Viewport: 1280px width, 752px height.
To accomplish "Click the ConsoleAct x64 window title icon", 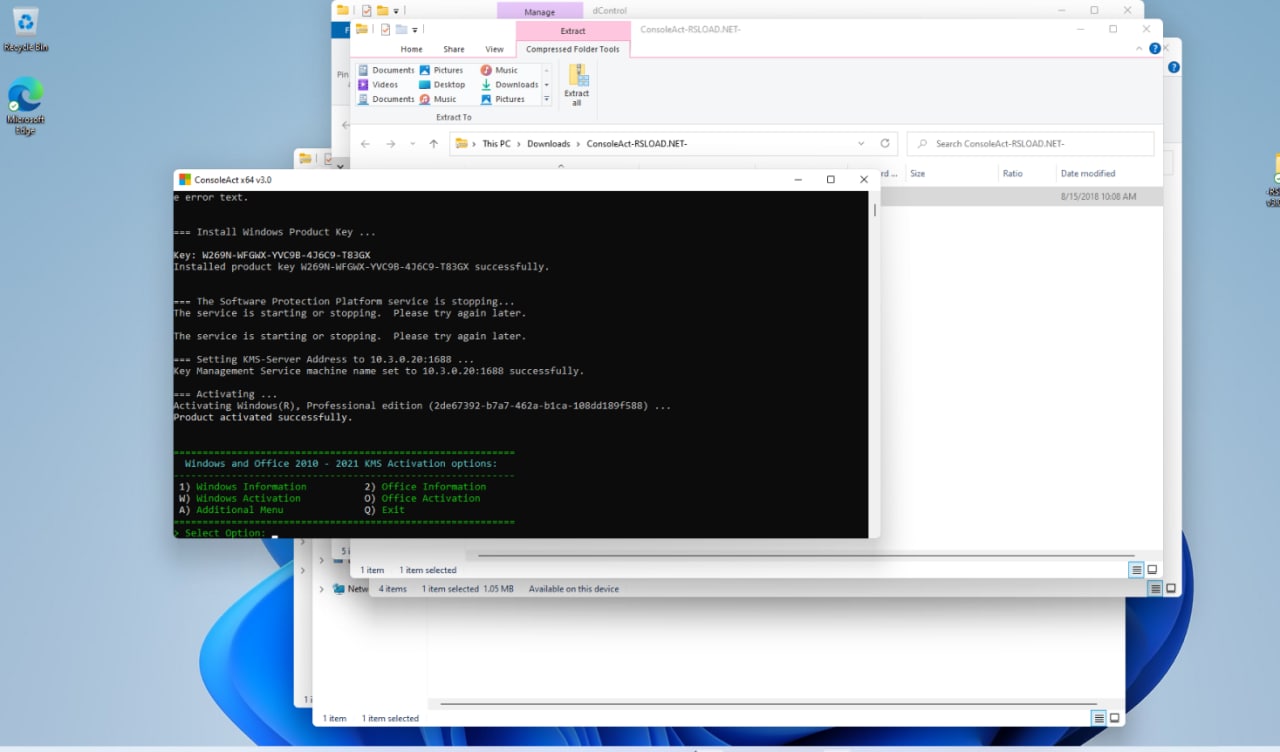I will pos(184,180).
